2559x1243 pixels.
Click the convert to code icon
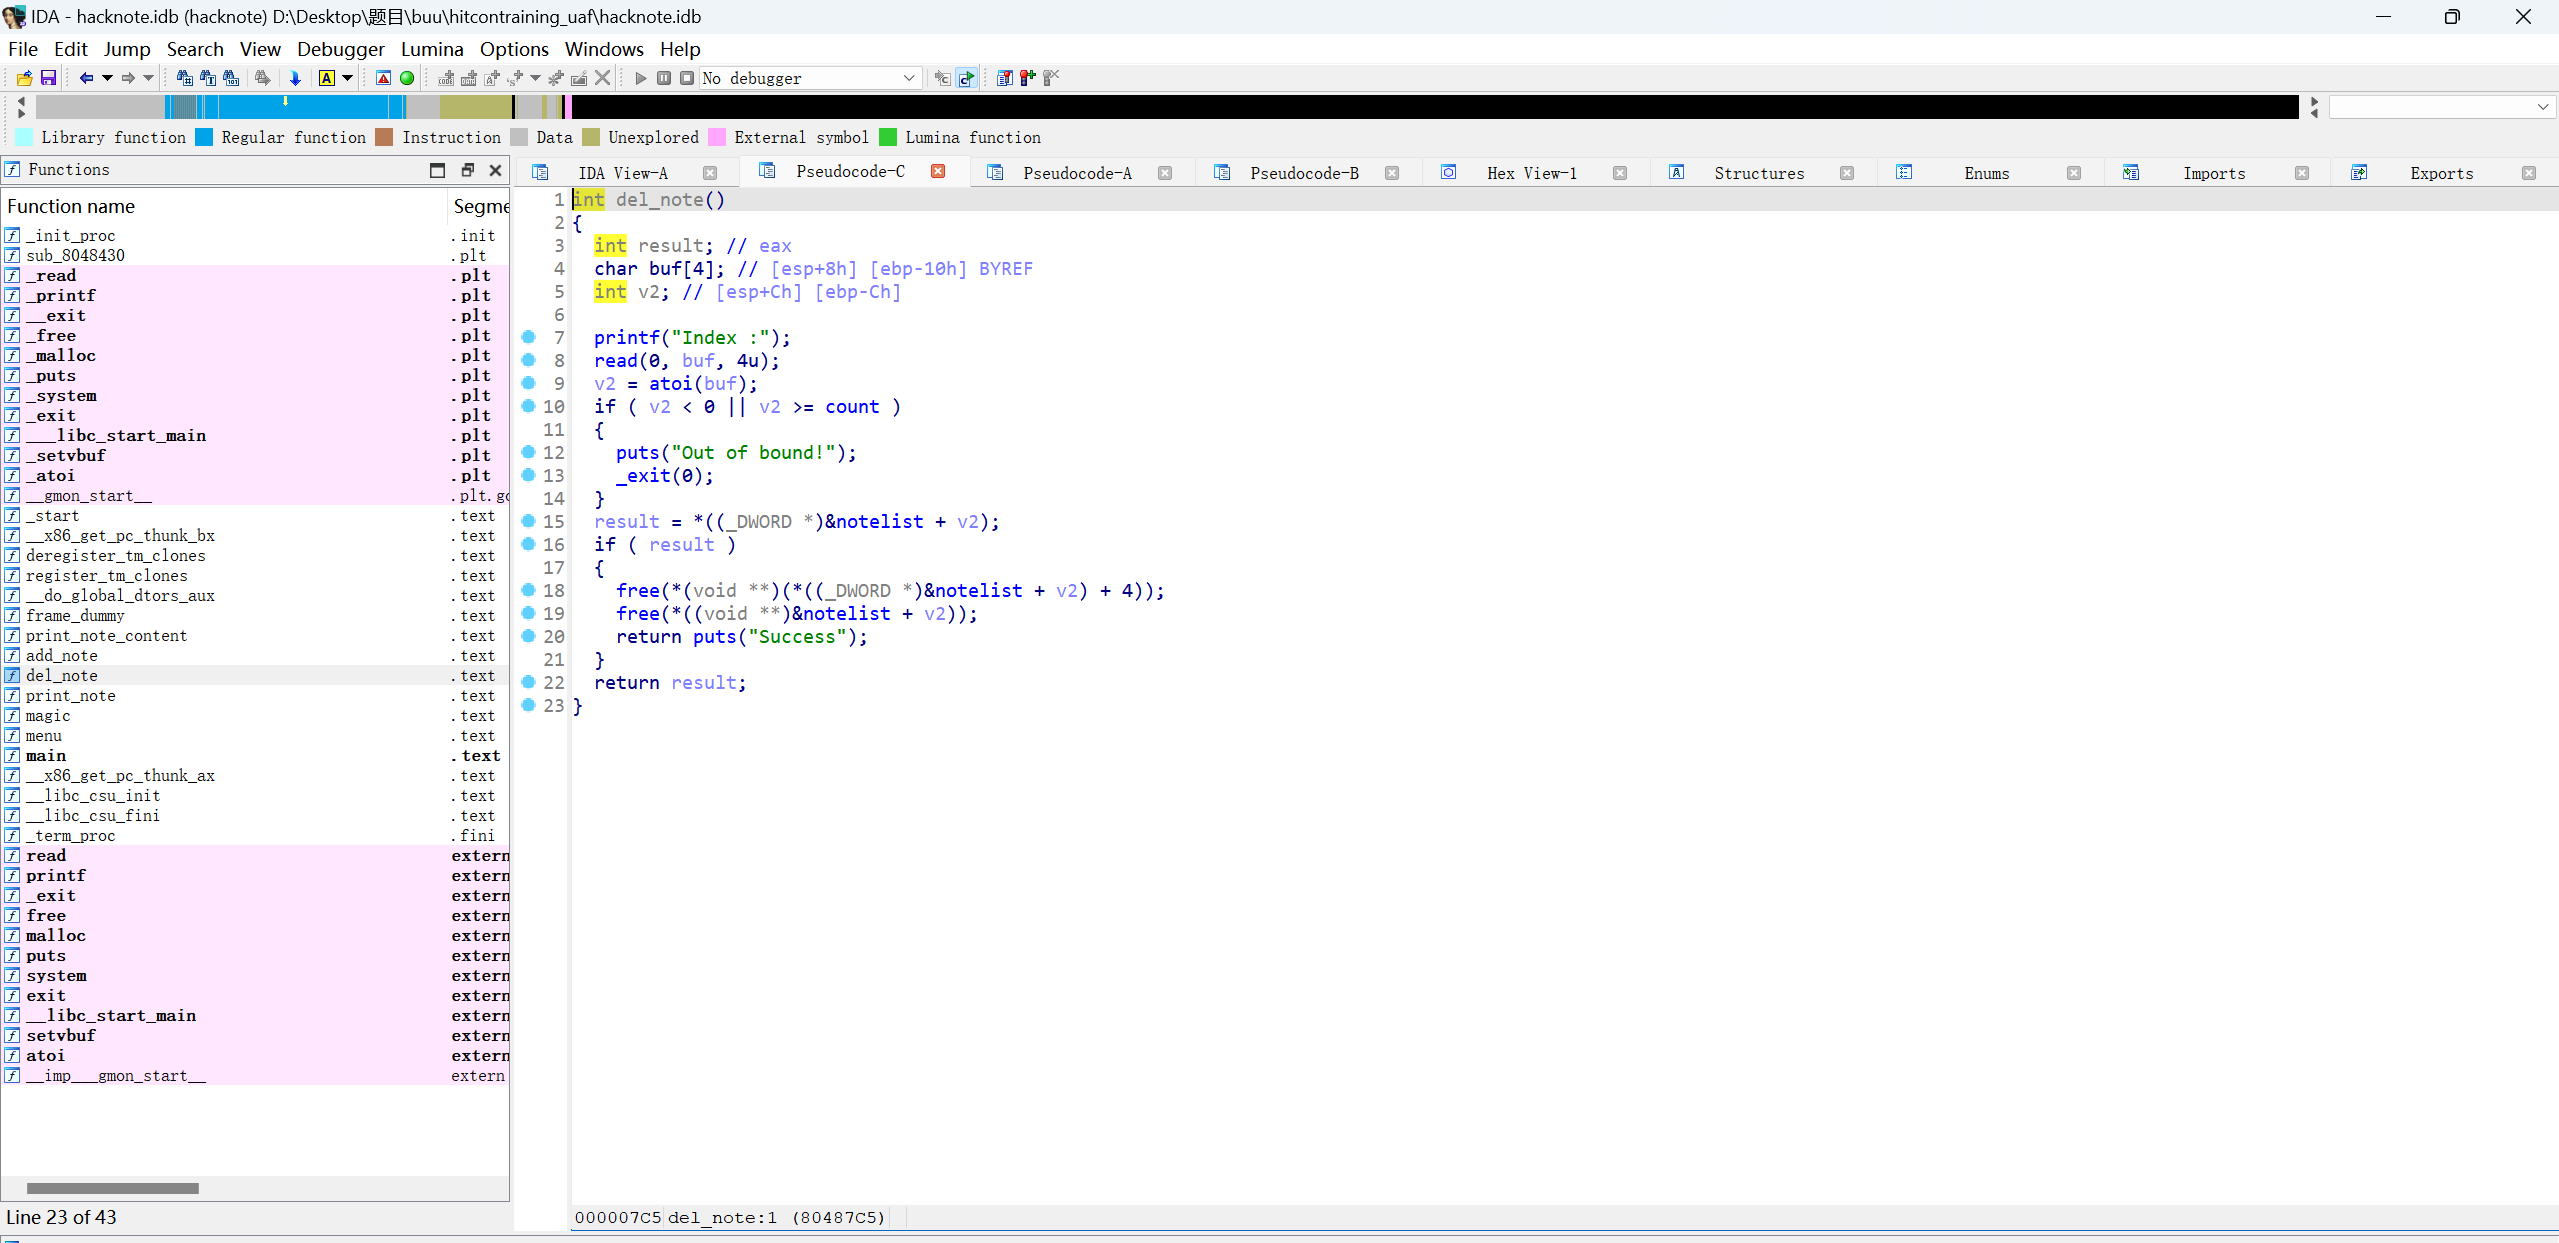(x=446, y=78)
